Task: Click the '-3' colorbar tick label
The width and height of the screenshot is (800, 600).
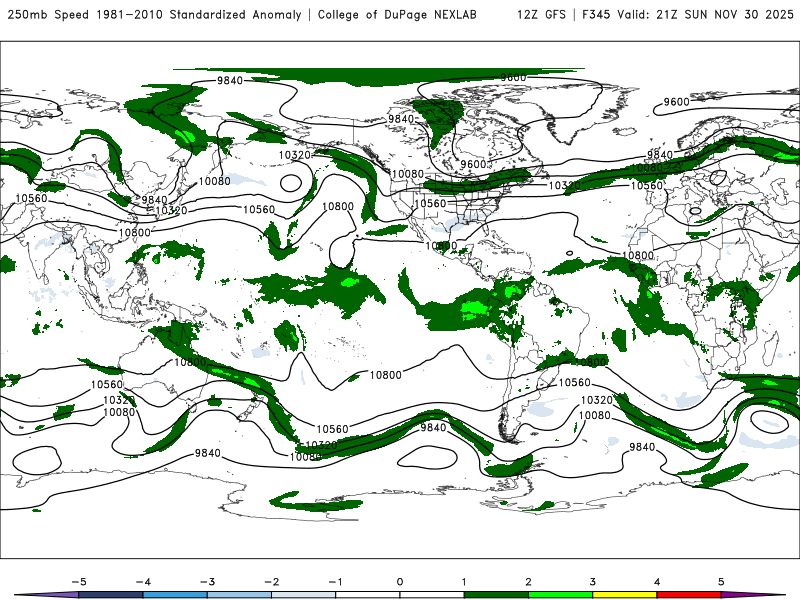Action: tap(207, 582)
